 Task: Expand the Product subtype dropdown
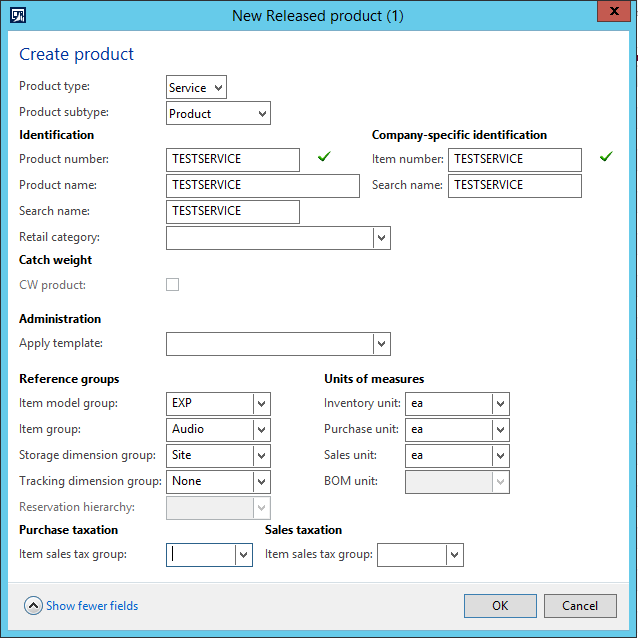pos(262,114)
